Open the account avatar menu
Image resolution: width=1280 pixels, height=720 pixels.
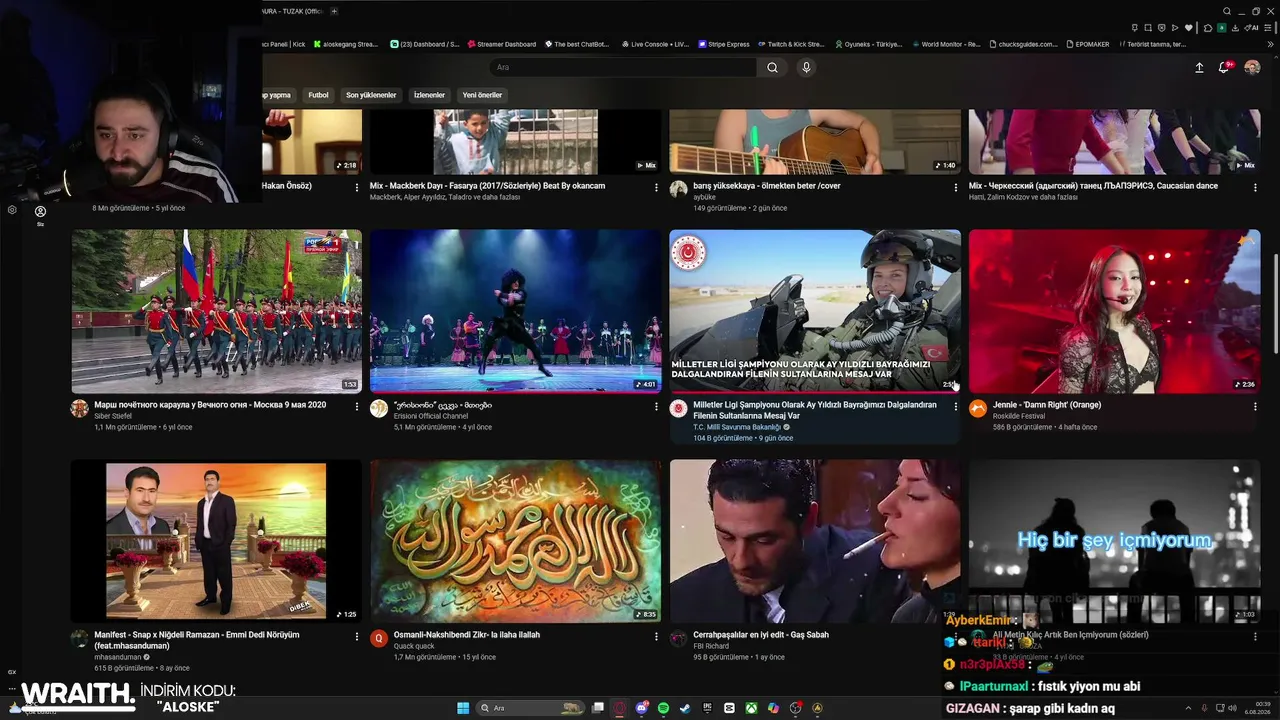[1252, 67]
